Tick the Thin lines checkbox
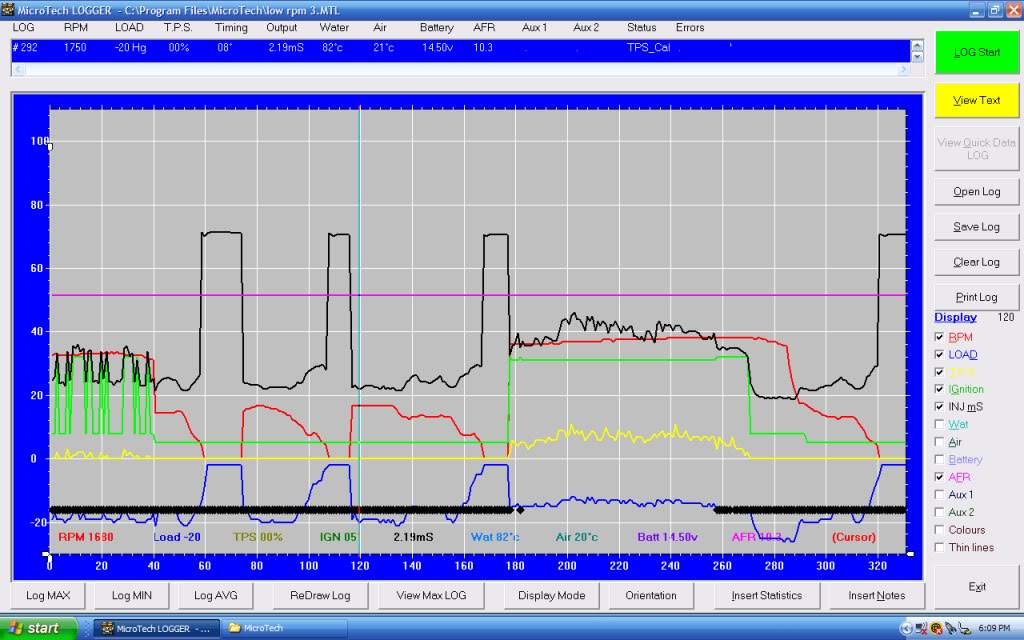Image resolution: width=1024 pixels, height=640 pixels. click(939, 548)
